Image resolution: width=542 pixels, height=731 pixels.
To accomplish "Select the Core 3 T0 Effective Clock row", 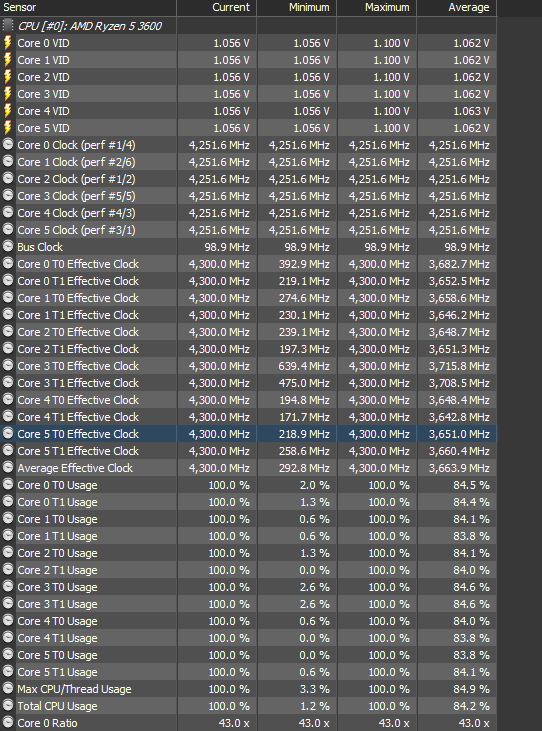I will [248, 366].
